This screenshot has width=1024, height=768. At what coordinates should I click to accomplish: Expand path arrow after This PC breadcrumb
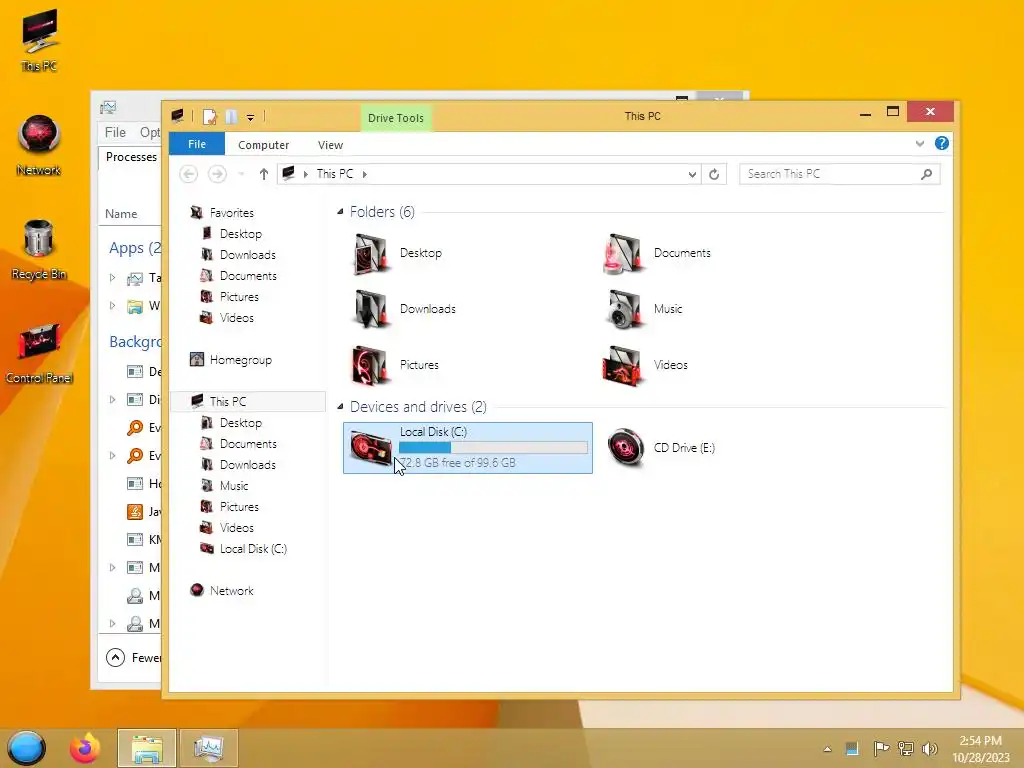(364, 174)
